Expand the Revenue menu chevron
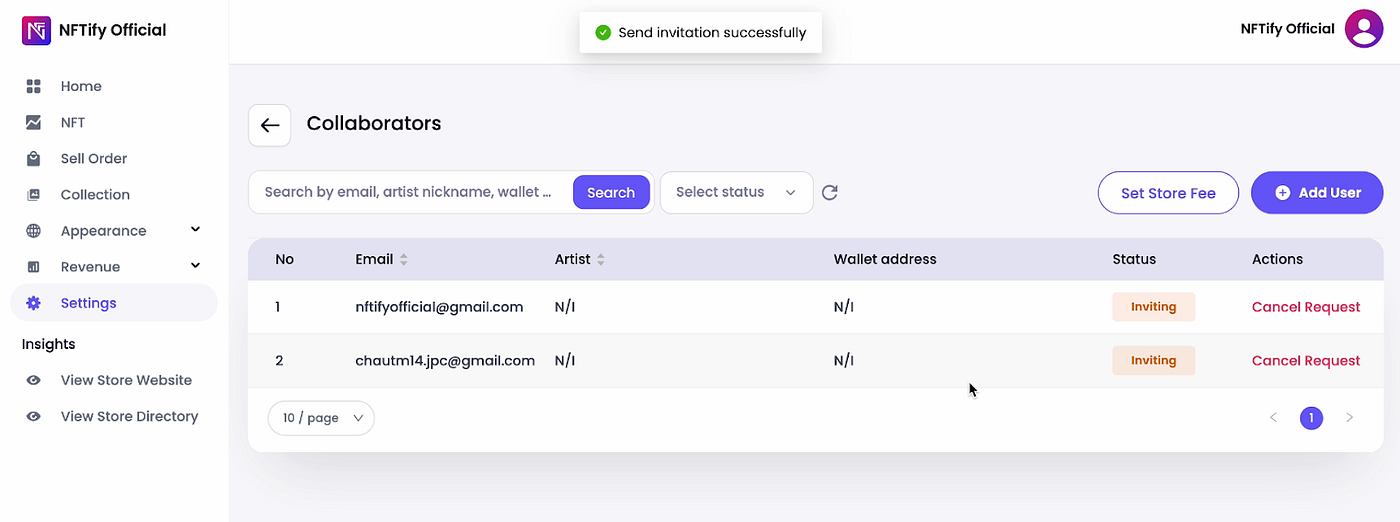Viewport: 1400px width, 522px height. click(x=195, y=266)
